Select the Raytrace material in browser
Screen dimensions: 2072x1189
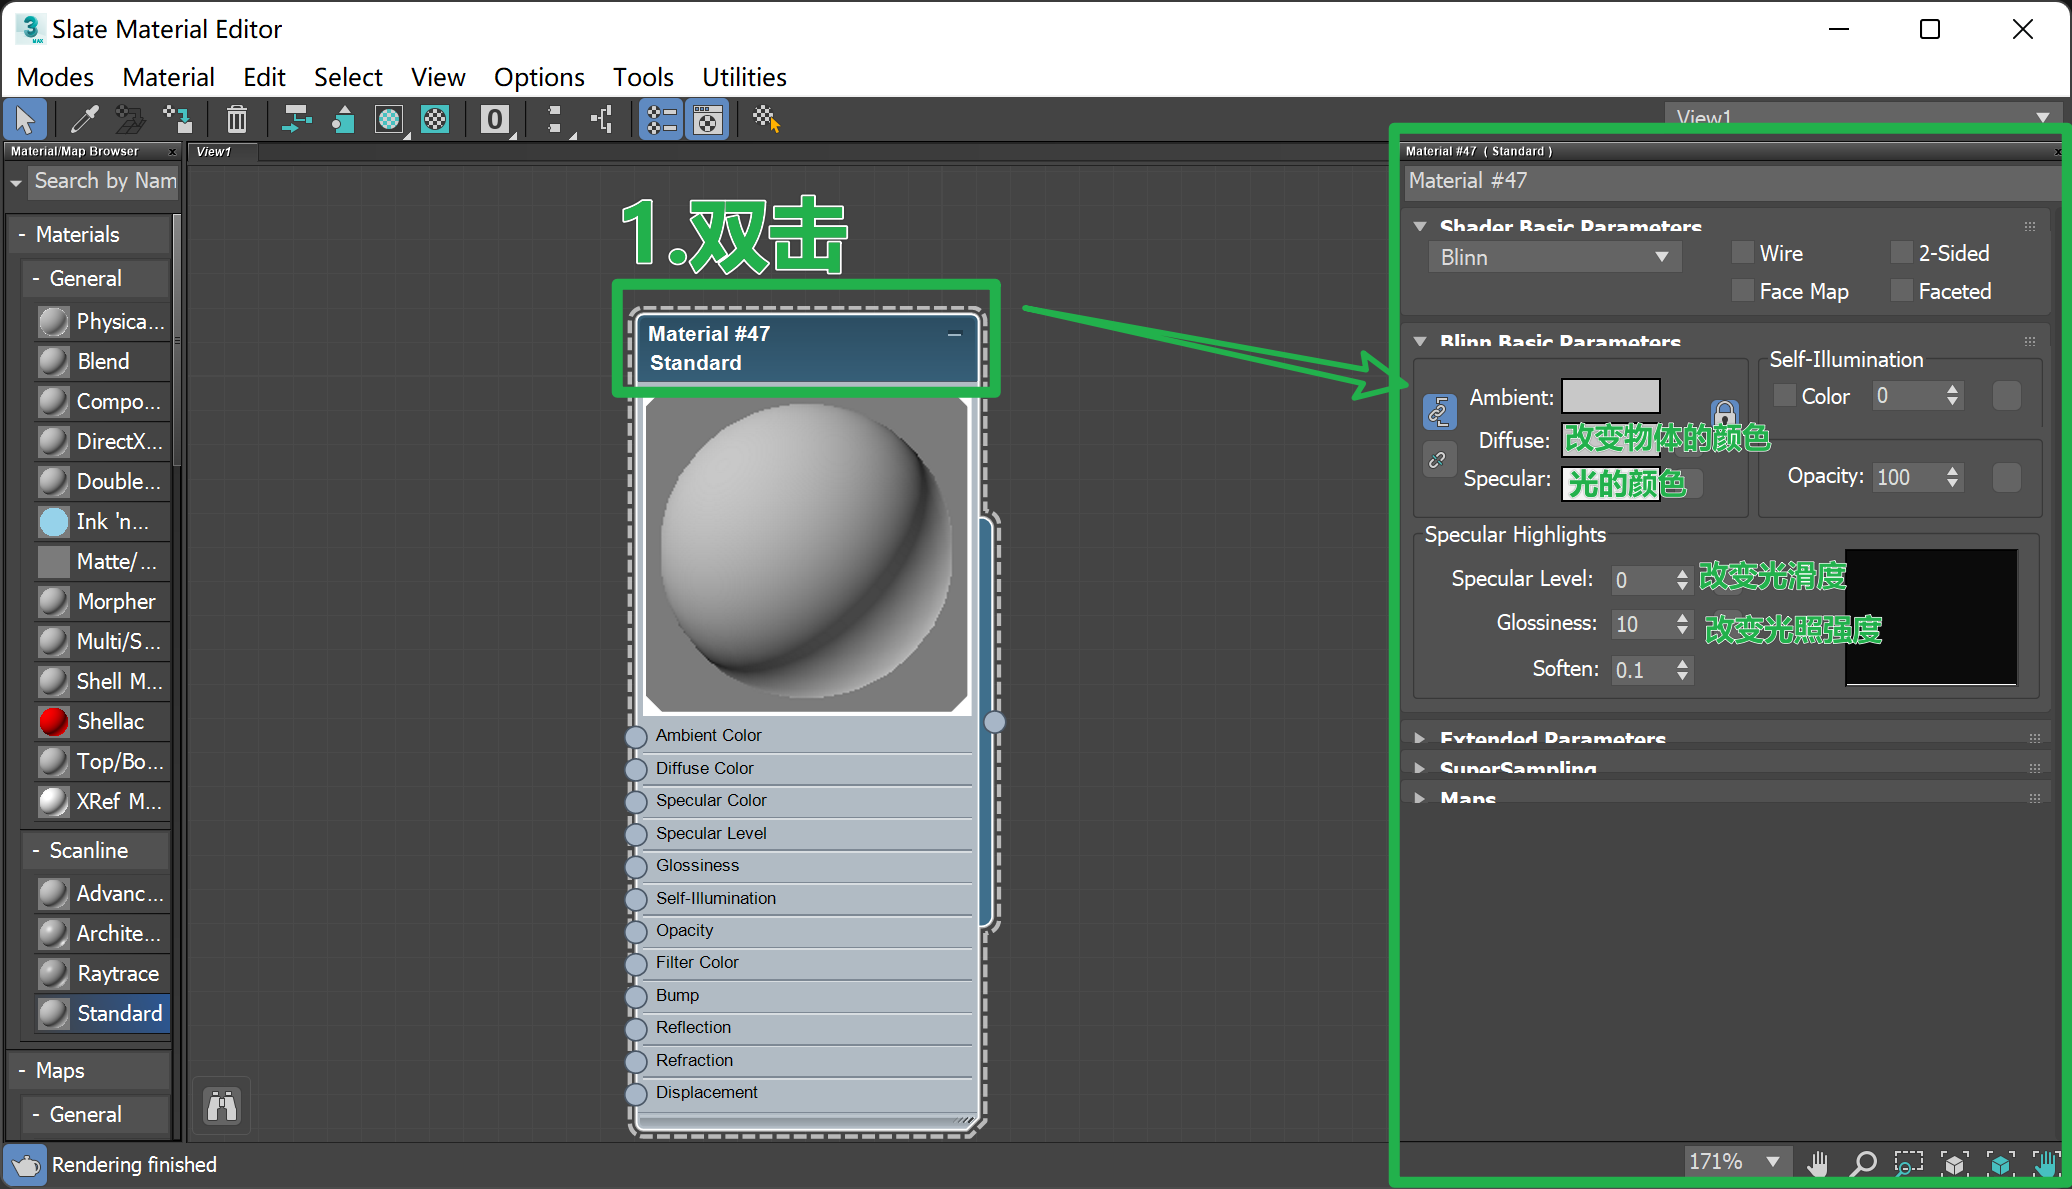pyautogui.click(x=117, y=973)
